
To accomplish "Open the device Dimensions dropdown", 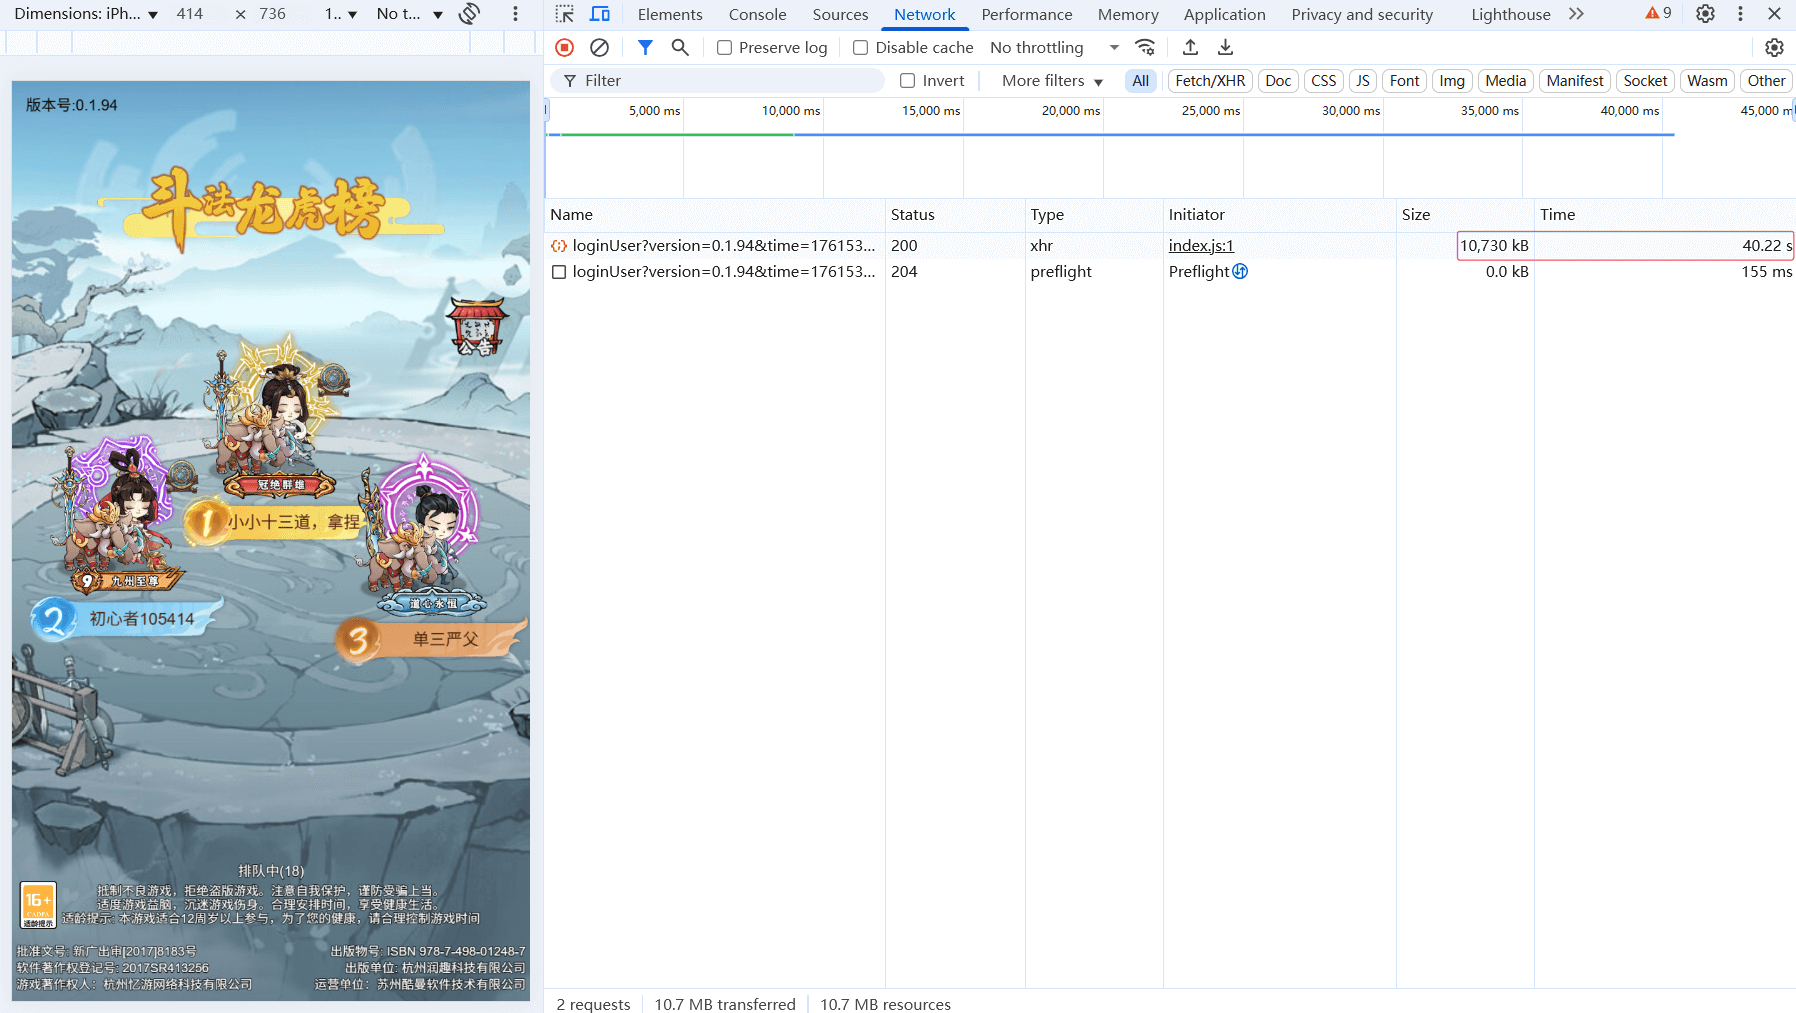I will pyautogui.click(x=86, y=14).
